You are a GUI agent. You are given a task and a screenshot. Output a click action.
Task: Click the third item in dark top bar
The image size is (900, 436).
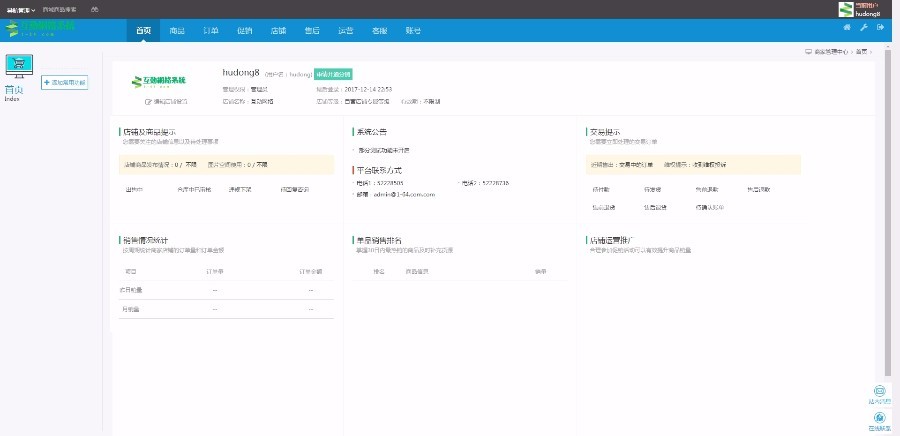[x=95, y=10]
